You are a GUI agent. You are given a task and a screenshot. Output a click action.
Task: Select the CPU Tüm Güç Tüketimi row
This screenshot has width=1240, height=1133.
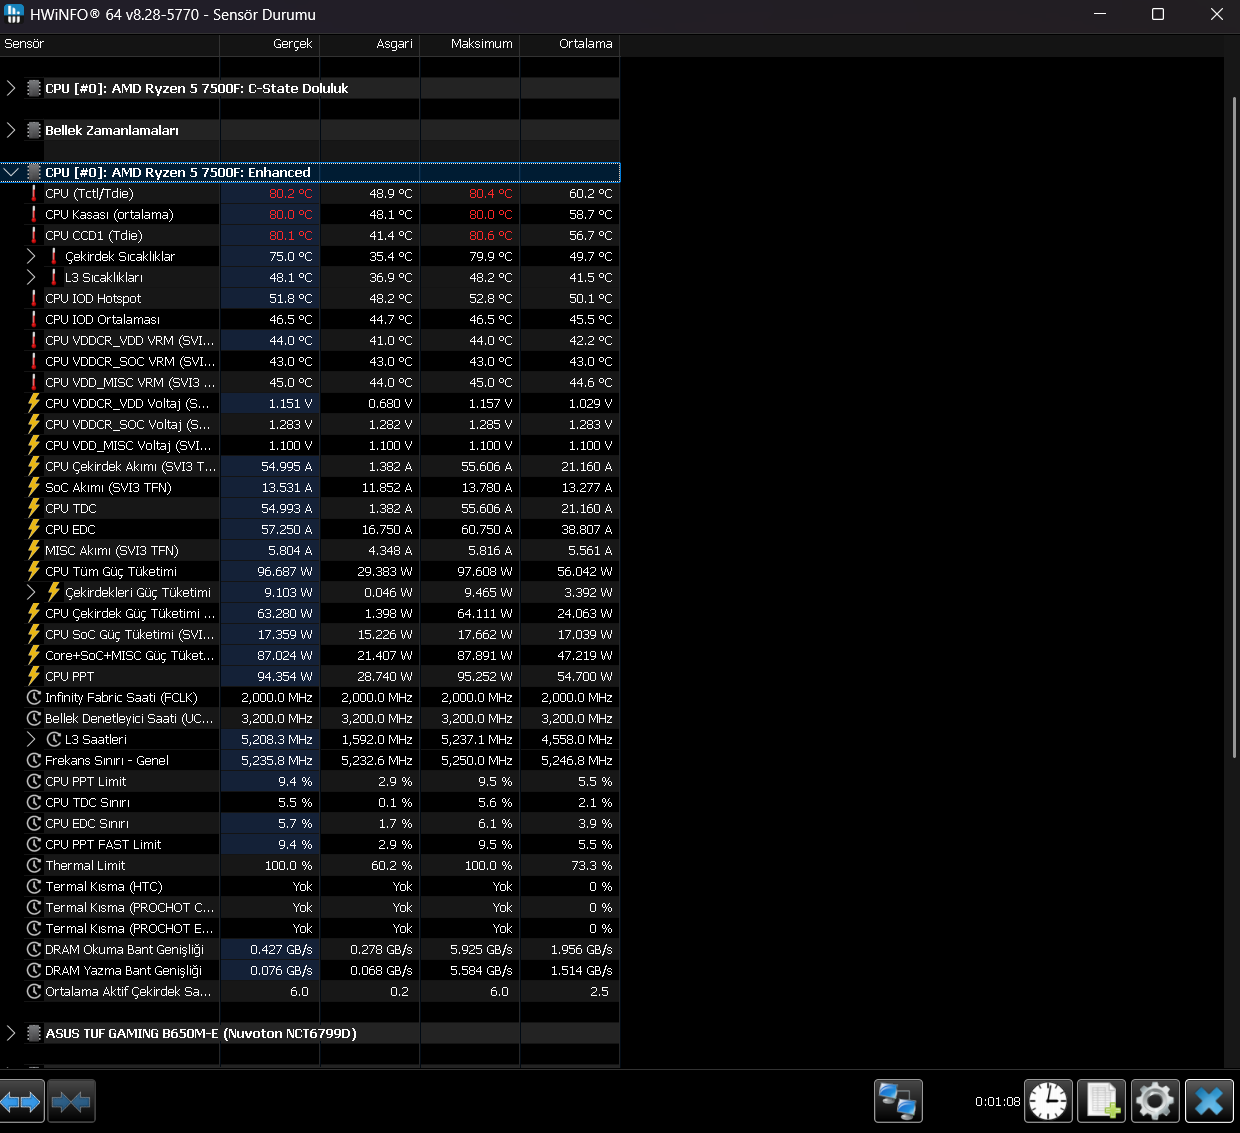[310, 572]
